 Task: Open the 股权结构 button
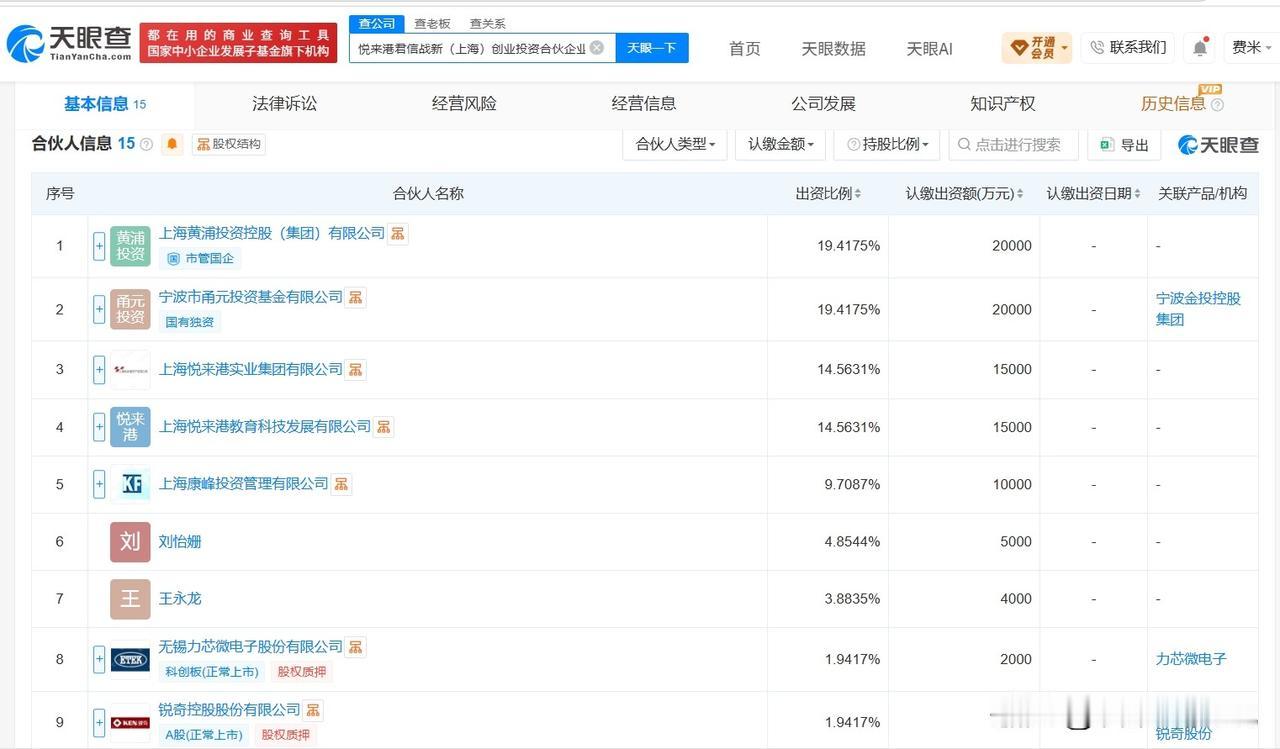click(x=229, y=144)
